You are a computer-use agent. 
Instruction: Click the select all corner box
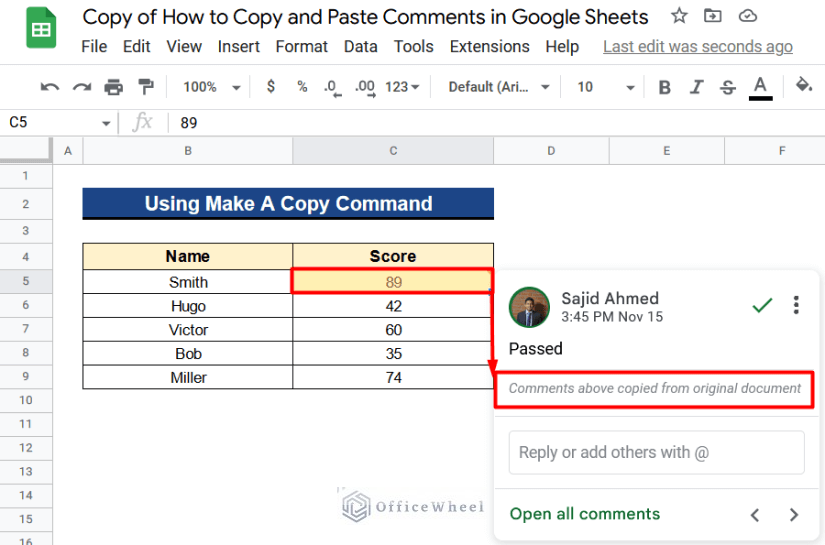[x=26, y=150]
